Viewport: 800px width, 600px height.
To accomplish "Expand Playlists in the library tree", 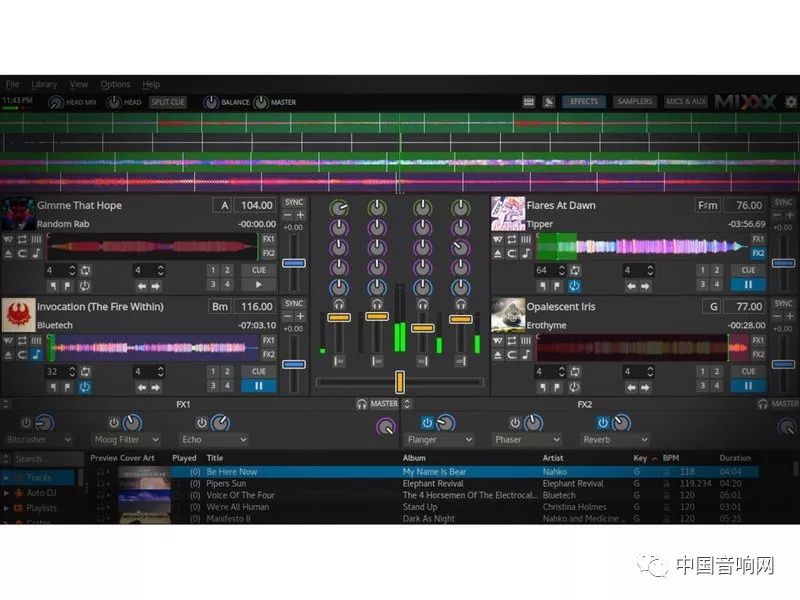I will [x=6, y=508].
